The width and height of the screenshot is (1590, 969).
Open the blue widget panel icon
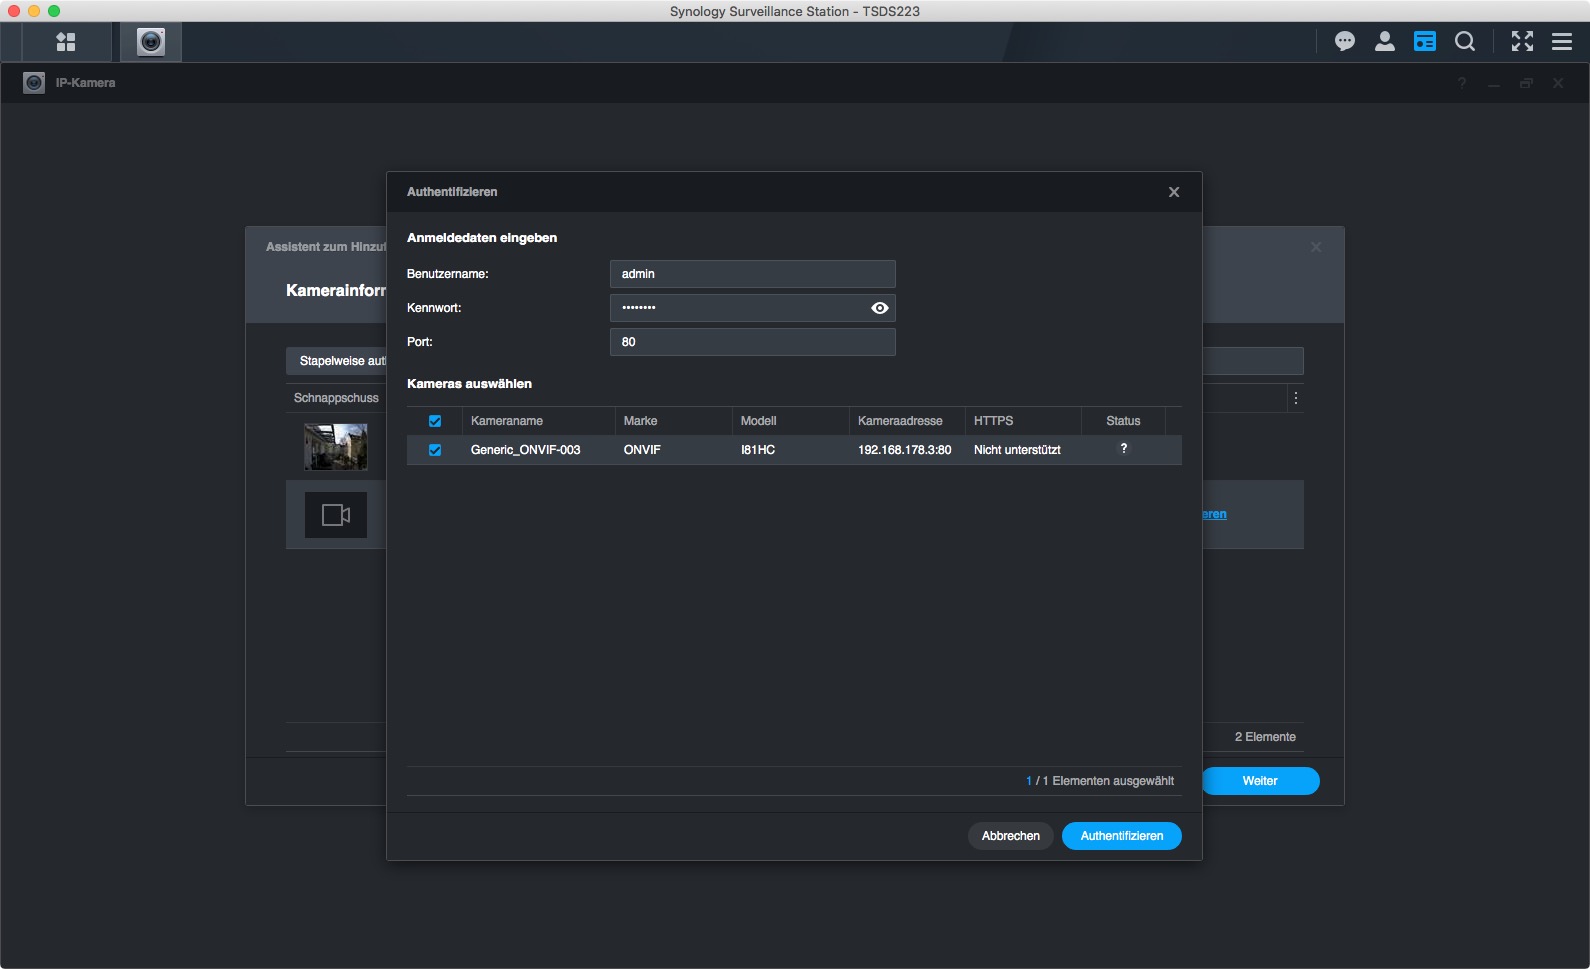(1425, 41)
